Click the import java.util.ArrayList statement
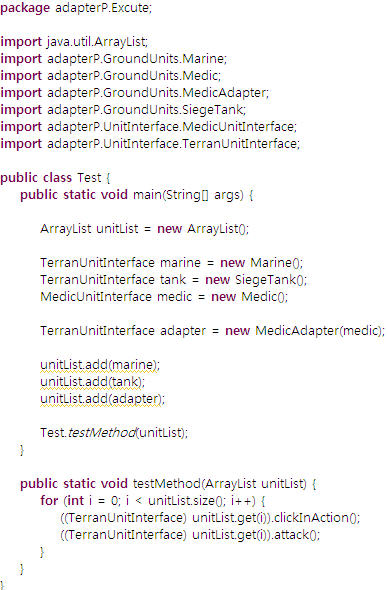 coord(74,41)
